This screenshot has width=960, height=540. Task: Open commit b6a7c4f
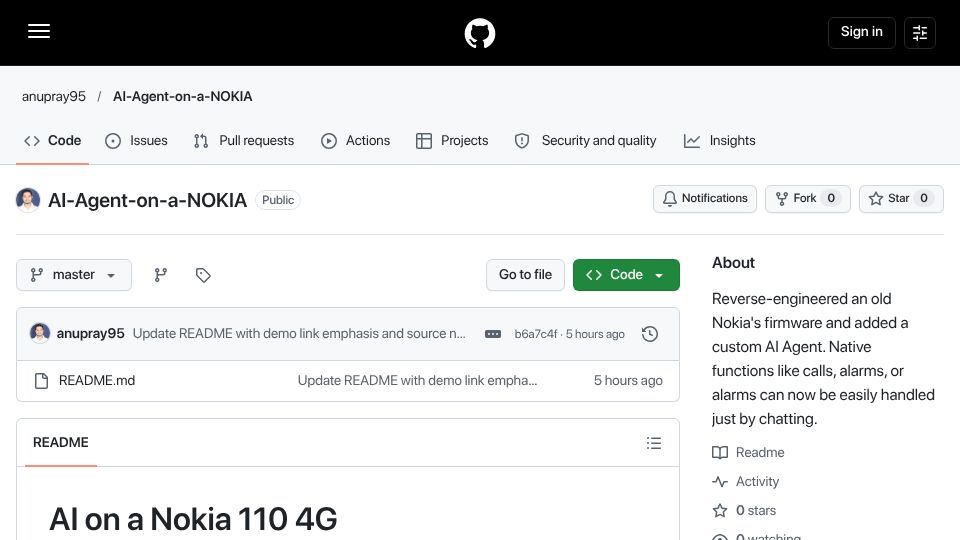(x=536, y=334)
